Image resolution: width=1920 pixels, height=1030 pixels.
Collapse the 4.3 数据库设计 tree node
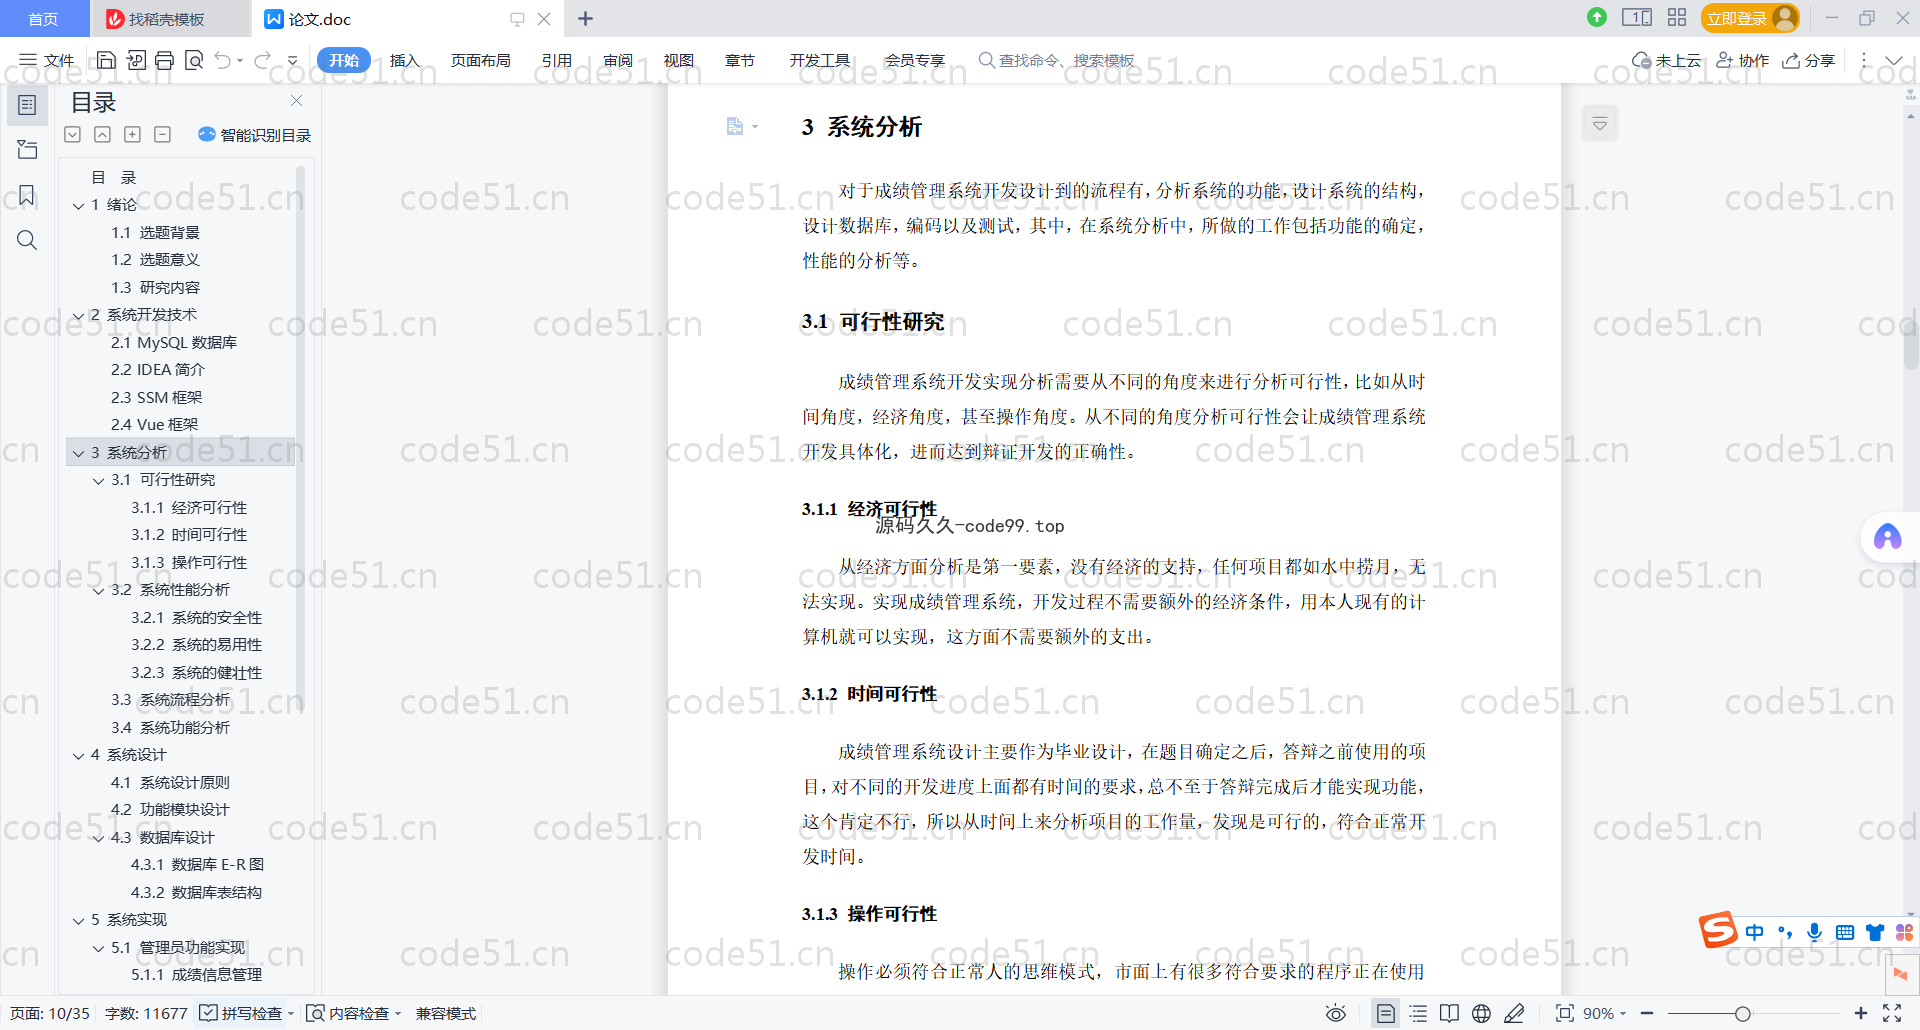[98, 838]
